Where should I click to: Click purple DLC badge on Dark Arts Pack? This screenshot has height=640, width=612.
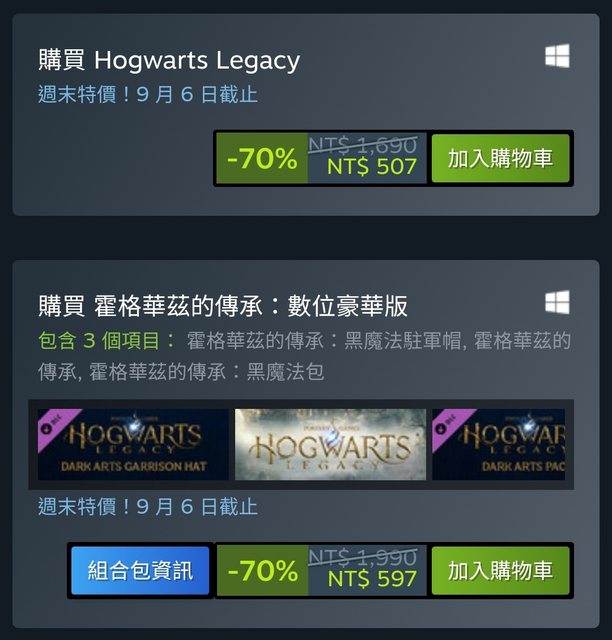447,423
